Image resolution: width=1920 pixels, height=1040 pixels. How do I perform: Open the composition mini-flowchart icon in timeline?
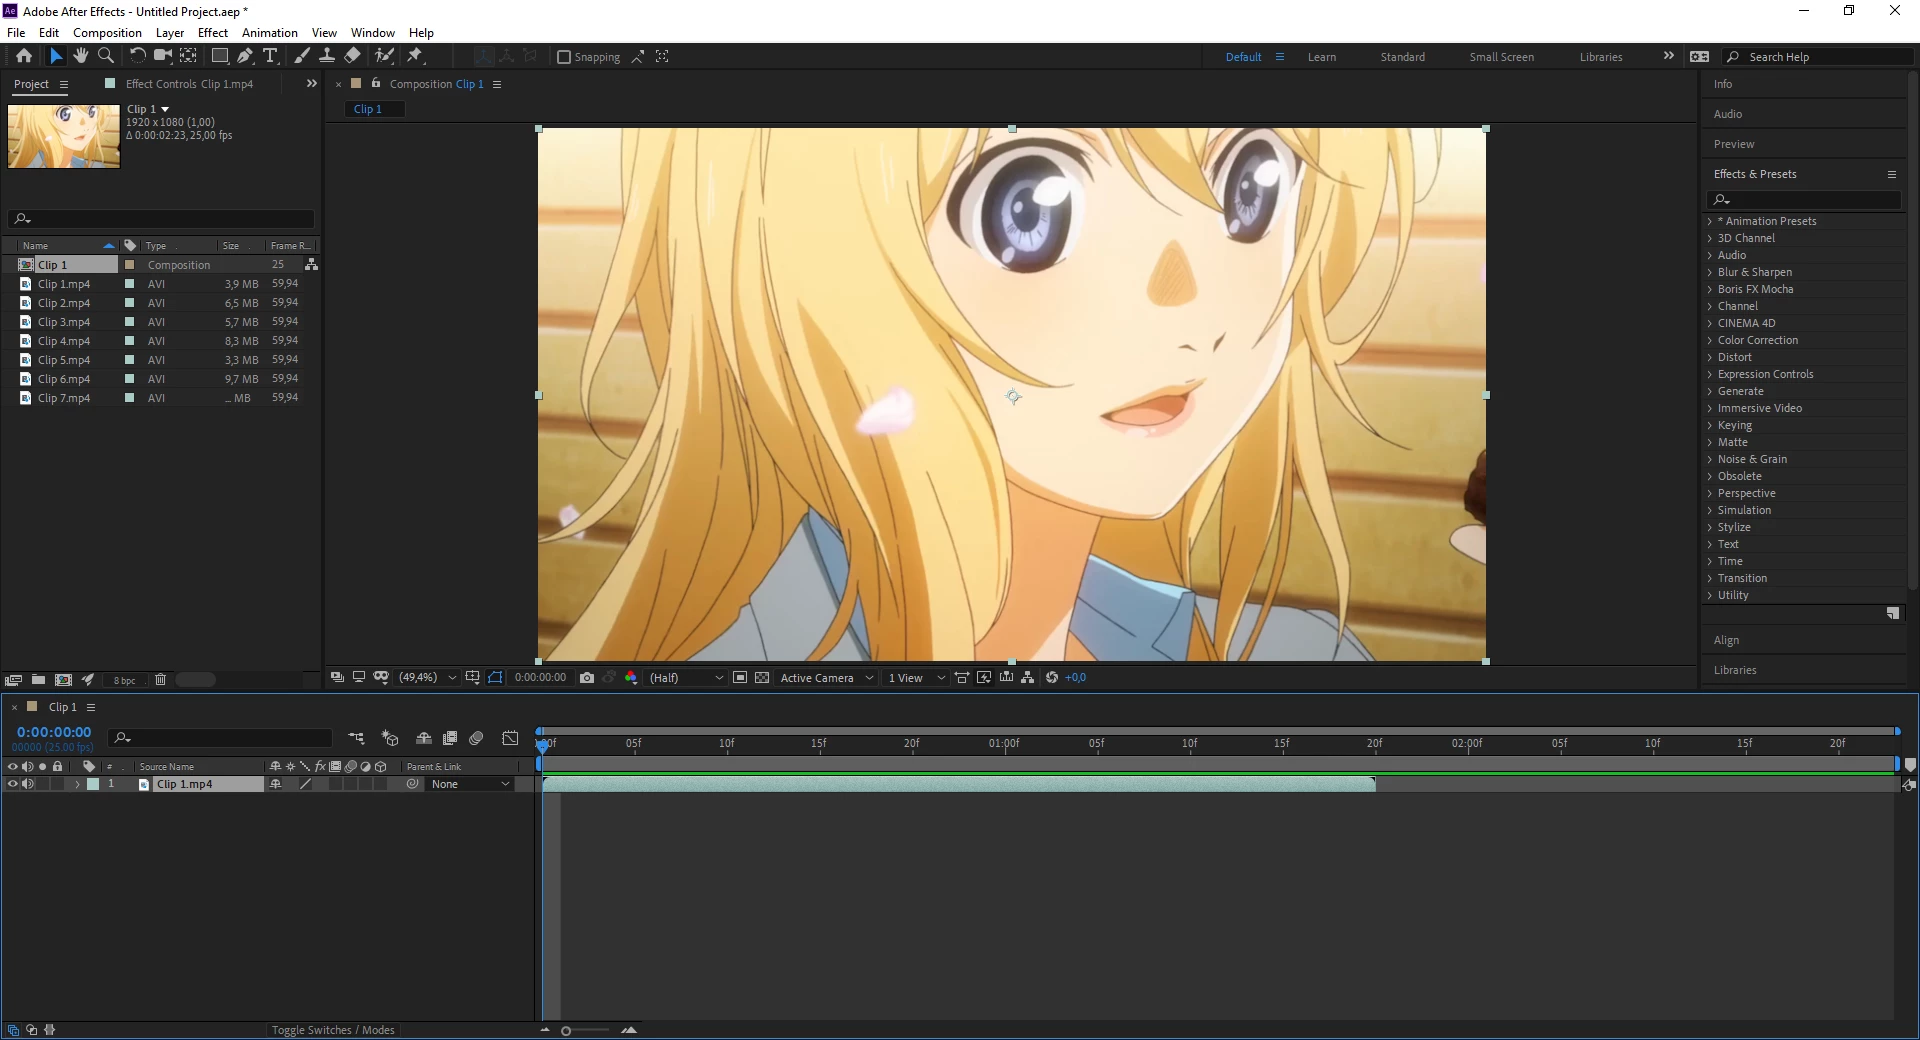(357, 738)
